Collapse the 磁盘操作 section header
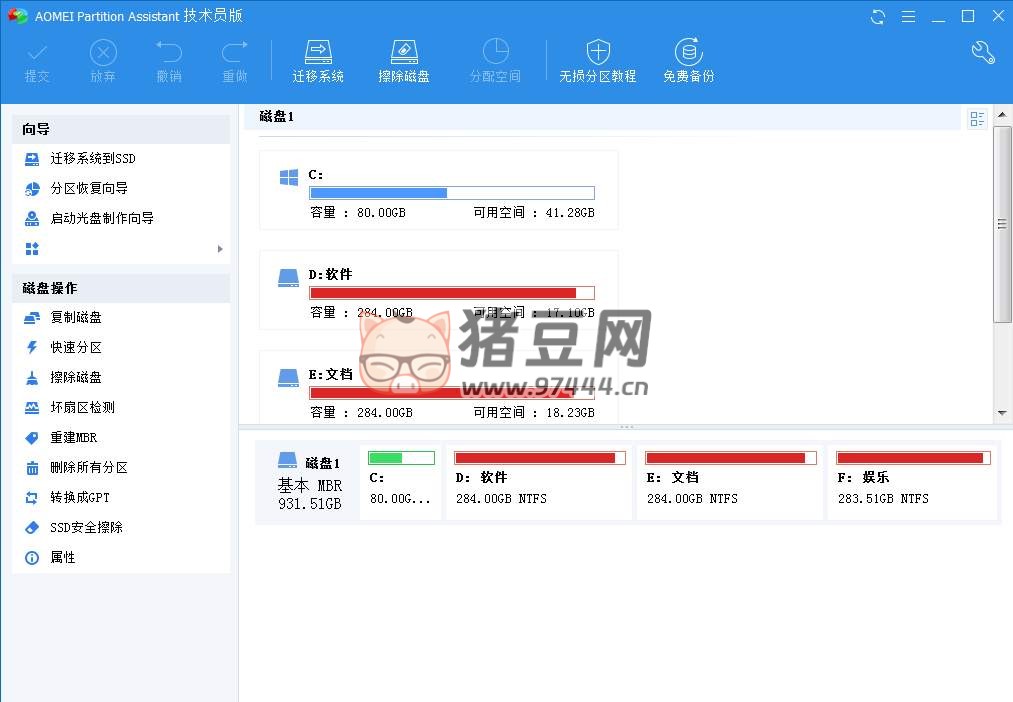 click(121, 288)
